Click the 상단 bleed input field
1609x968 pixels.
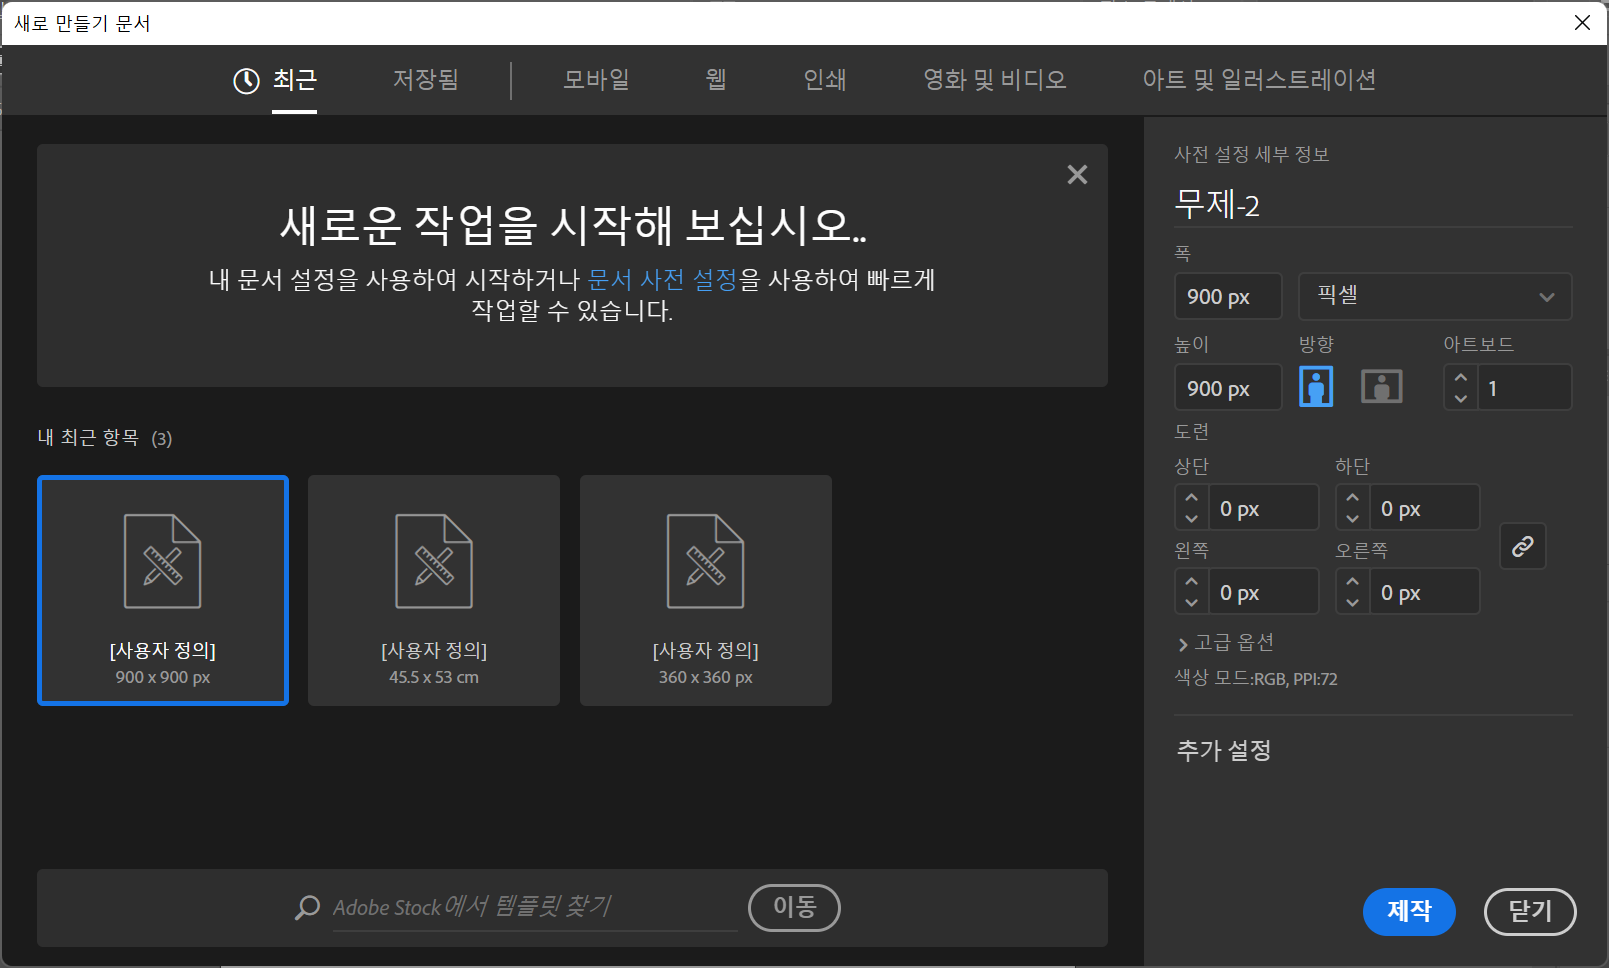[x=1264, y=508]
